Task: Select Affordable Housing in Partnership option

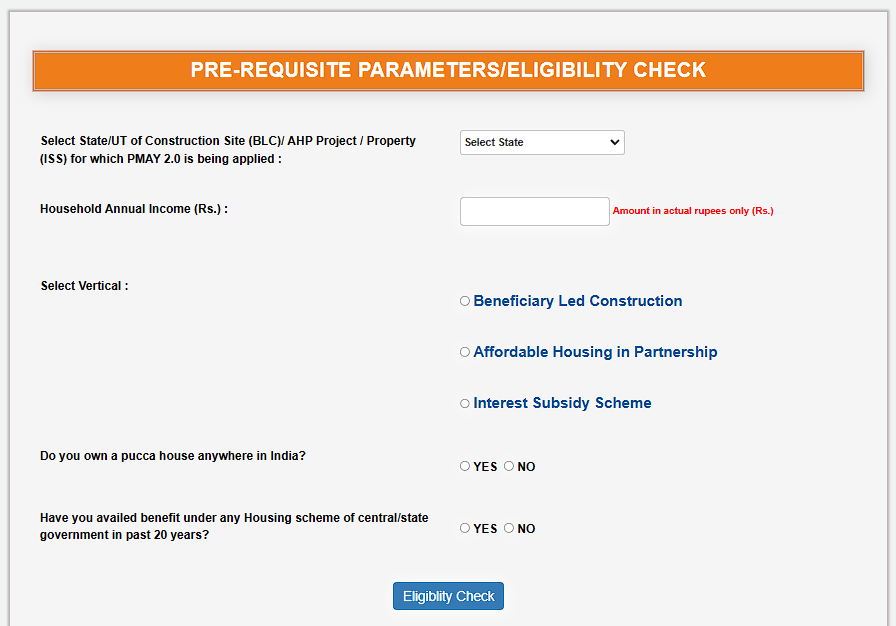Action: point(465,352)
